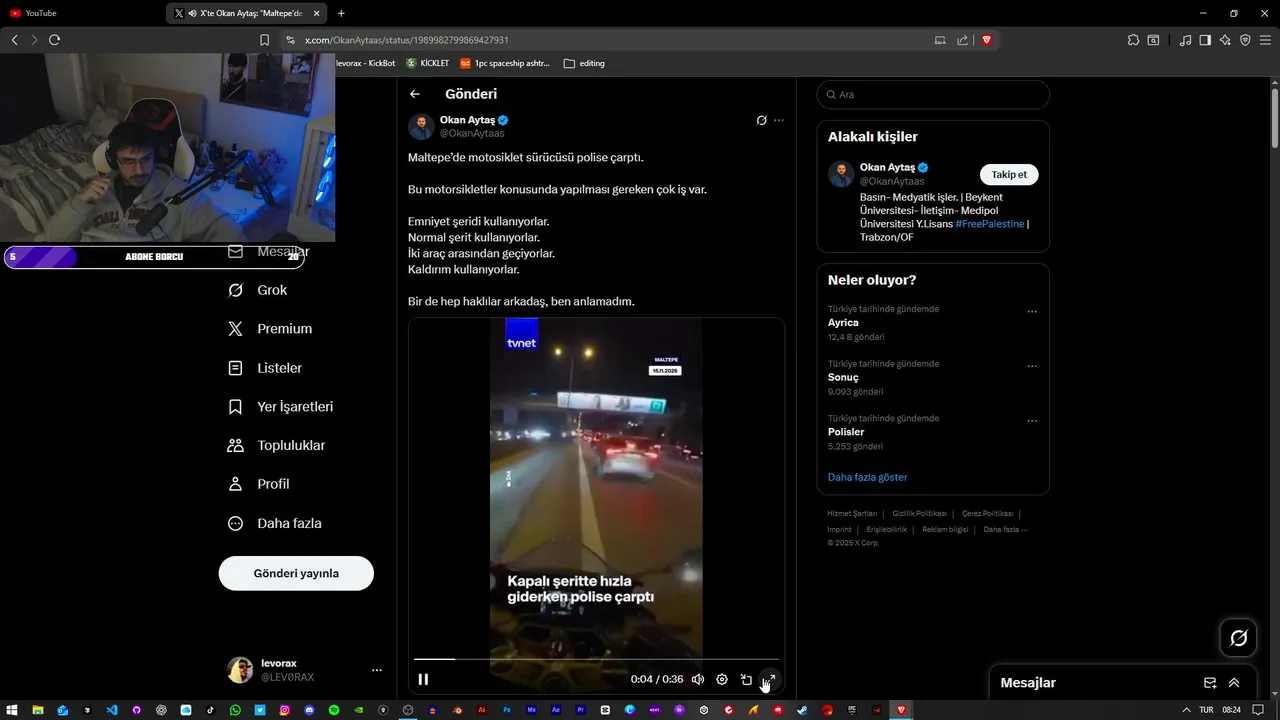The width and height of the screenshot is (1280, 720).
Task: Open Okan Aytaş avatar on the post
Action: [421, 126]
